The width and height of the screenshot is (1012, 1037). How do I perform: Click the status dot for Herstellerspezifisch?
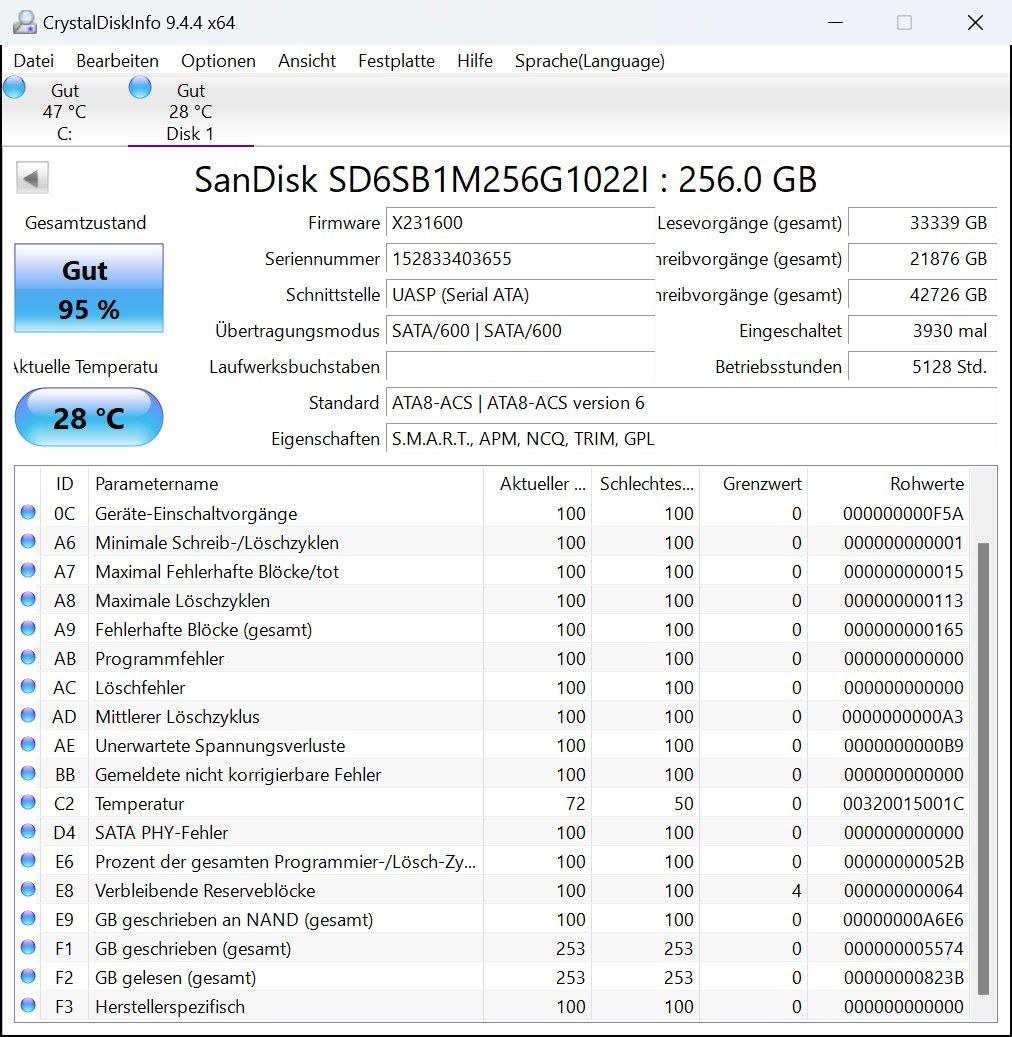click(x=28, y=1006)
